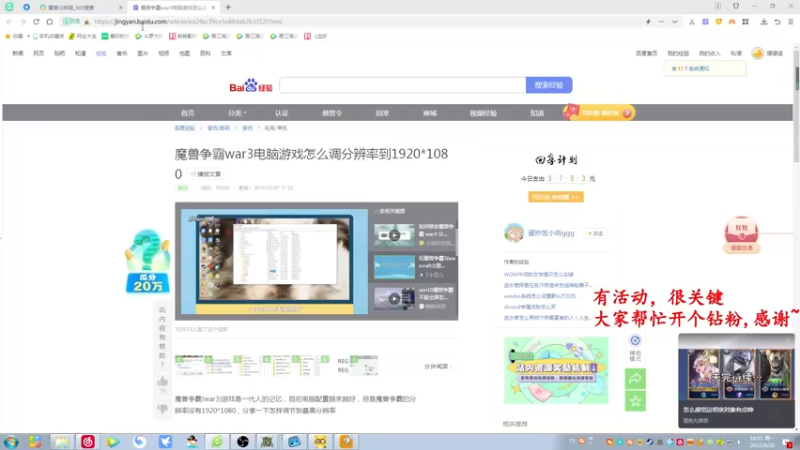Open the 首页 item in gray nav bar
This screenshot has height=450, width=800.
[x=188, y=113]
